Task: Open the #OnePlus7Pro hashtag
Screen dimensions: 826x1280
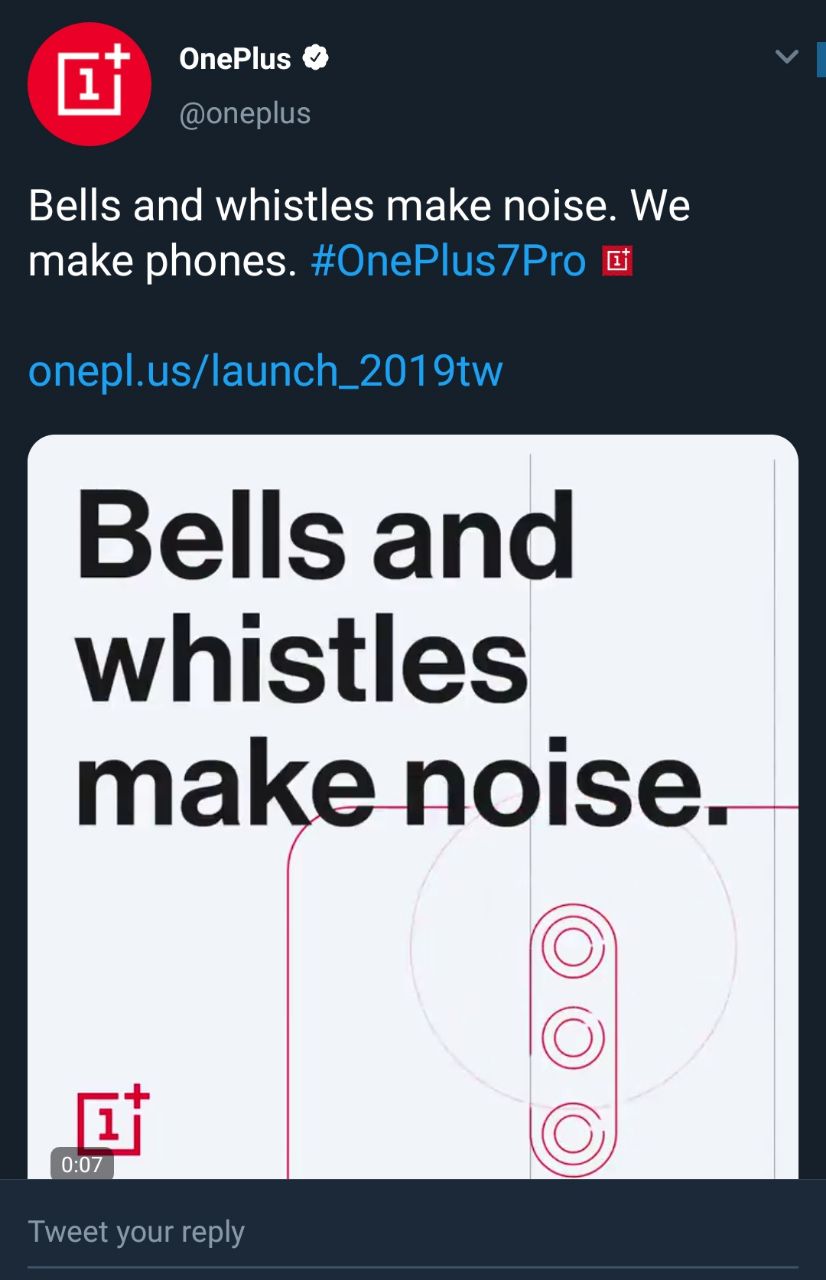Action: coord(448,261)
